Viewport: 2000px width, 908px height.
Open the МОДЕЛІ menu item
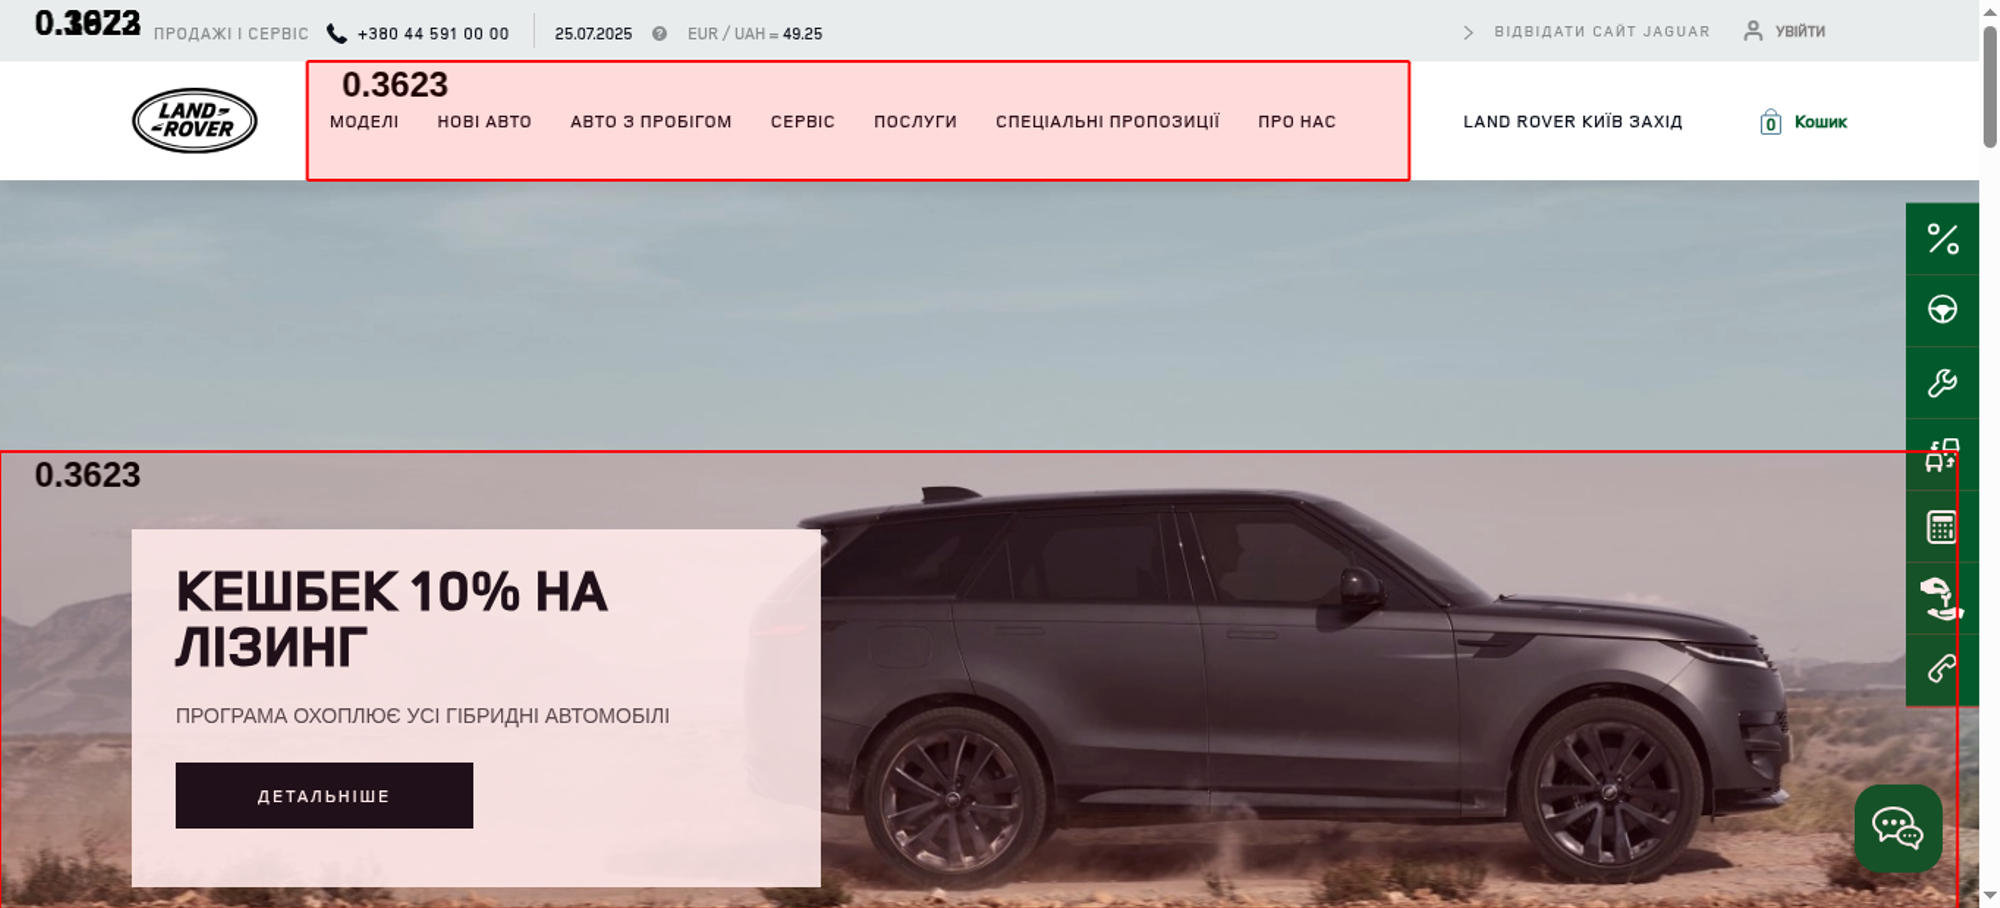[364, 122]
